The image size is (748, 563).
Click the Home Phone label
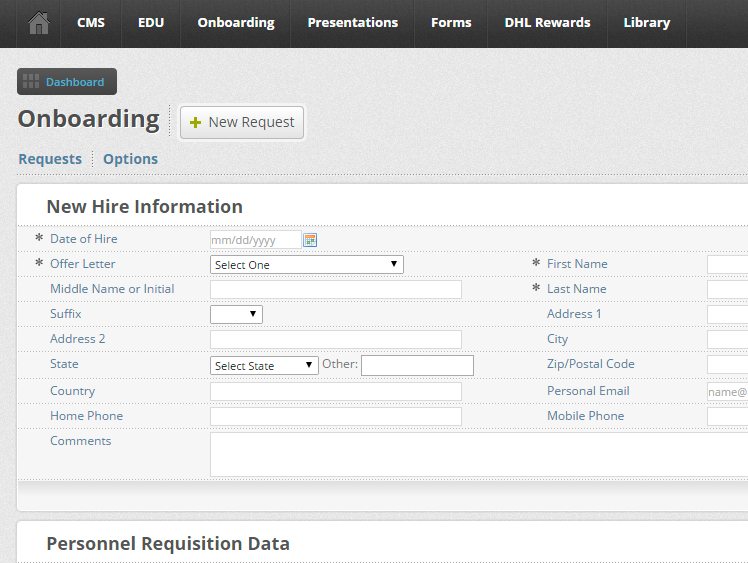pos(86,416)
